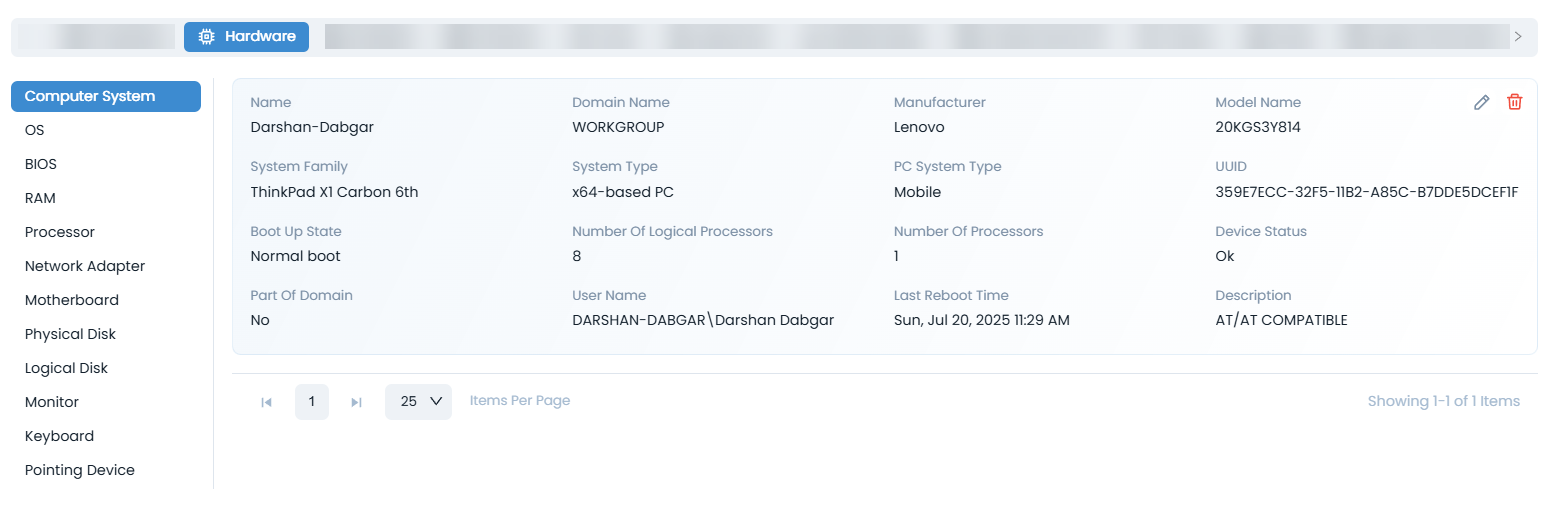Open the Monitor section
Image resolution: width=1548 pixels, height=524 pixels.
52,403
